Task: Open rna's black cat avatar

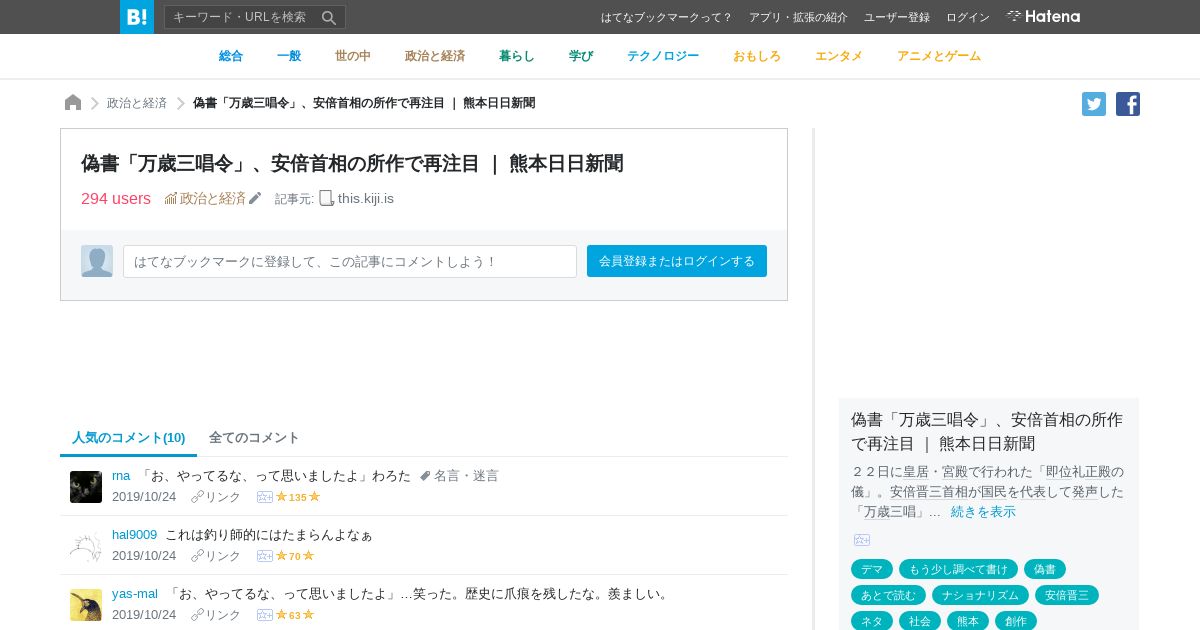Action: pos(86,487)
